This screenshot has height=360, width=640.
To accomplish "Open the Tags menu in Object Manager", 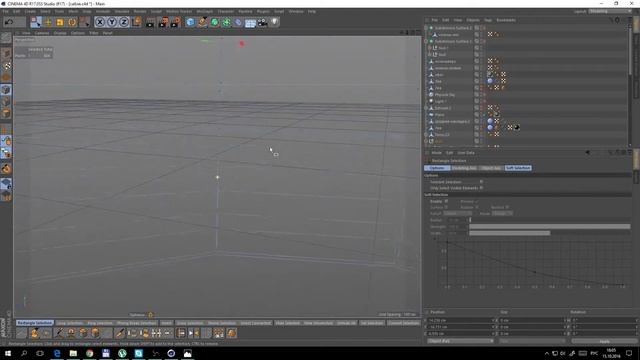I will [488, 20].
